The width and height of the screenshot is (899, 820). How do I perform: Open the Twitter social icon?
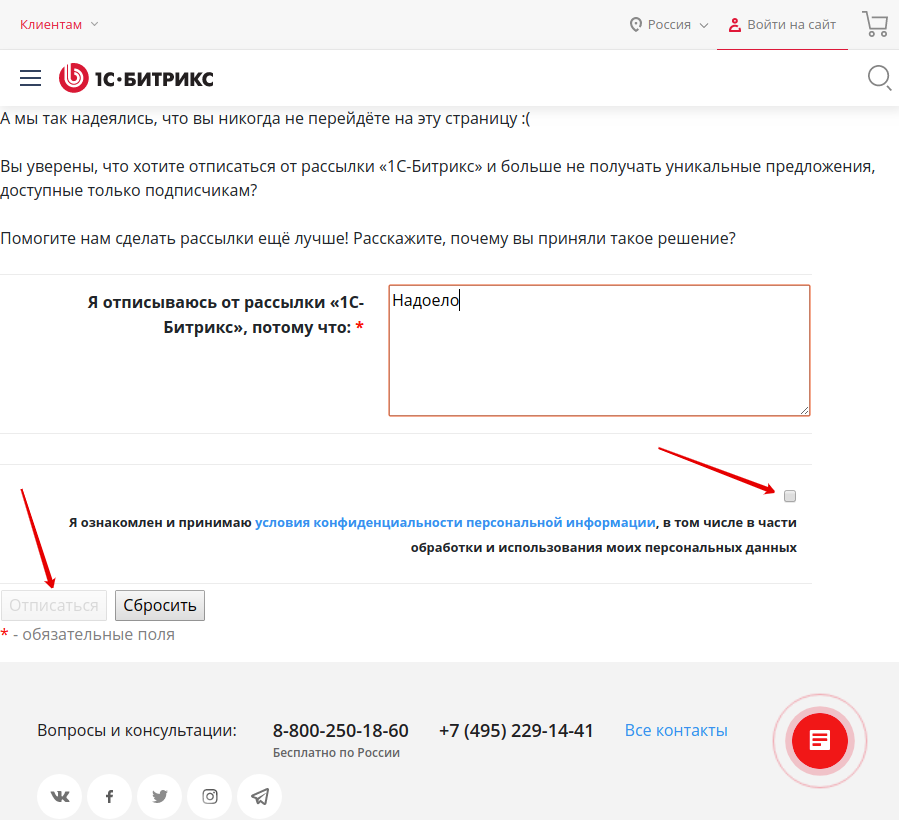tap(159, 796)
